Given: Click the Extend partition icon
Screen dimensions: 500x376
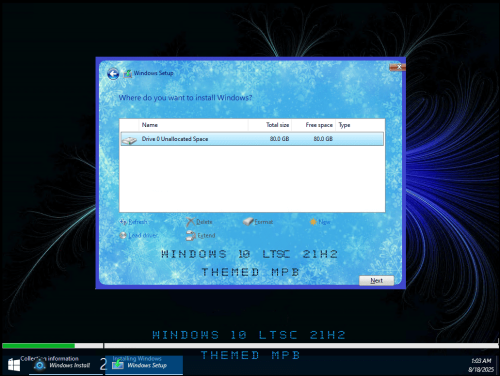Looking at the screenshot, I should pos(191,235).
